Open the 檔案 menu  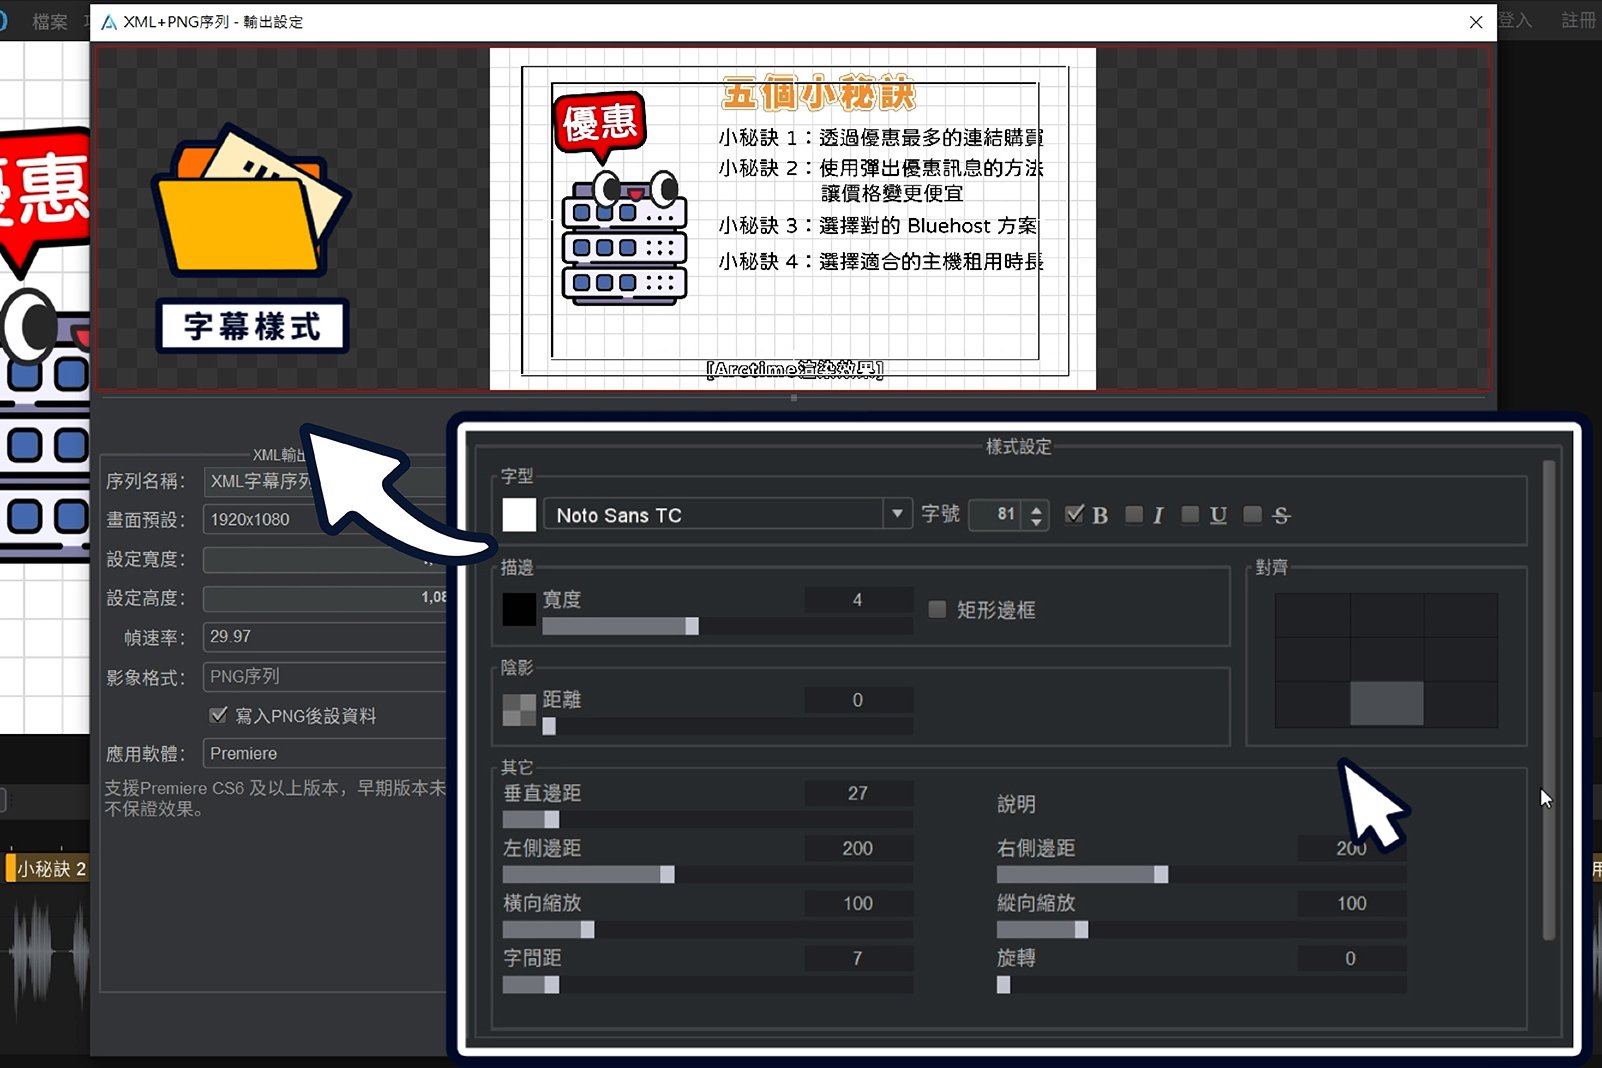(49, 21)
